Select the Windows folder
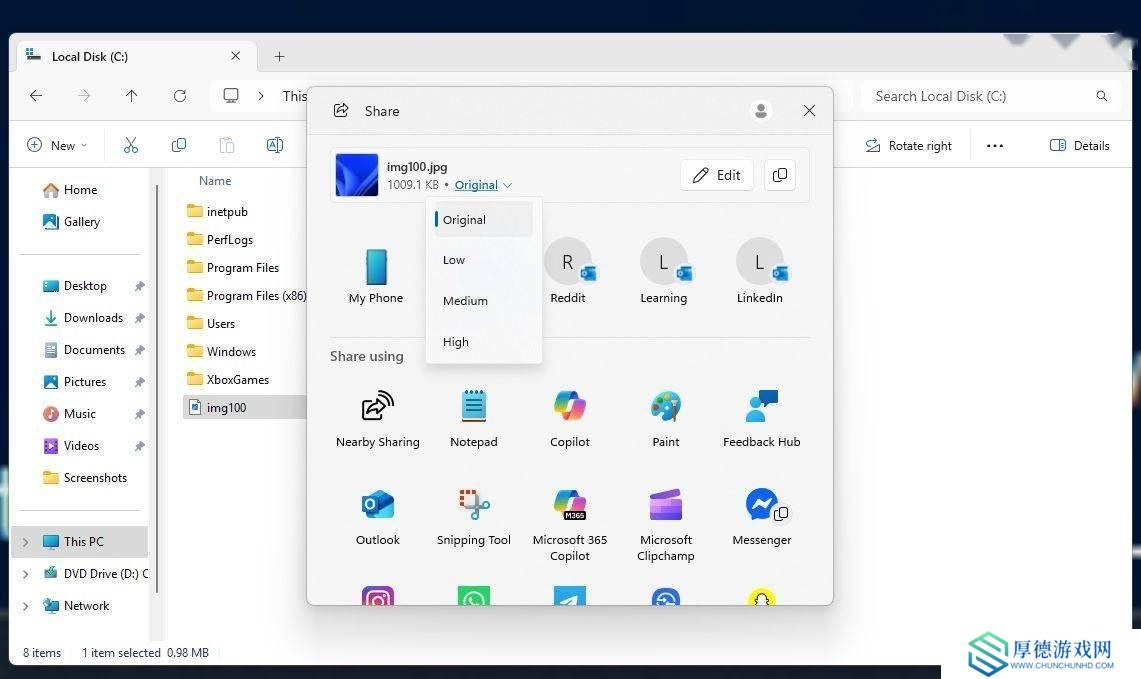The width and height of the screenshot is (1141, 679). coord(222,352)
